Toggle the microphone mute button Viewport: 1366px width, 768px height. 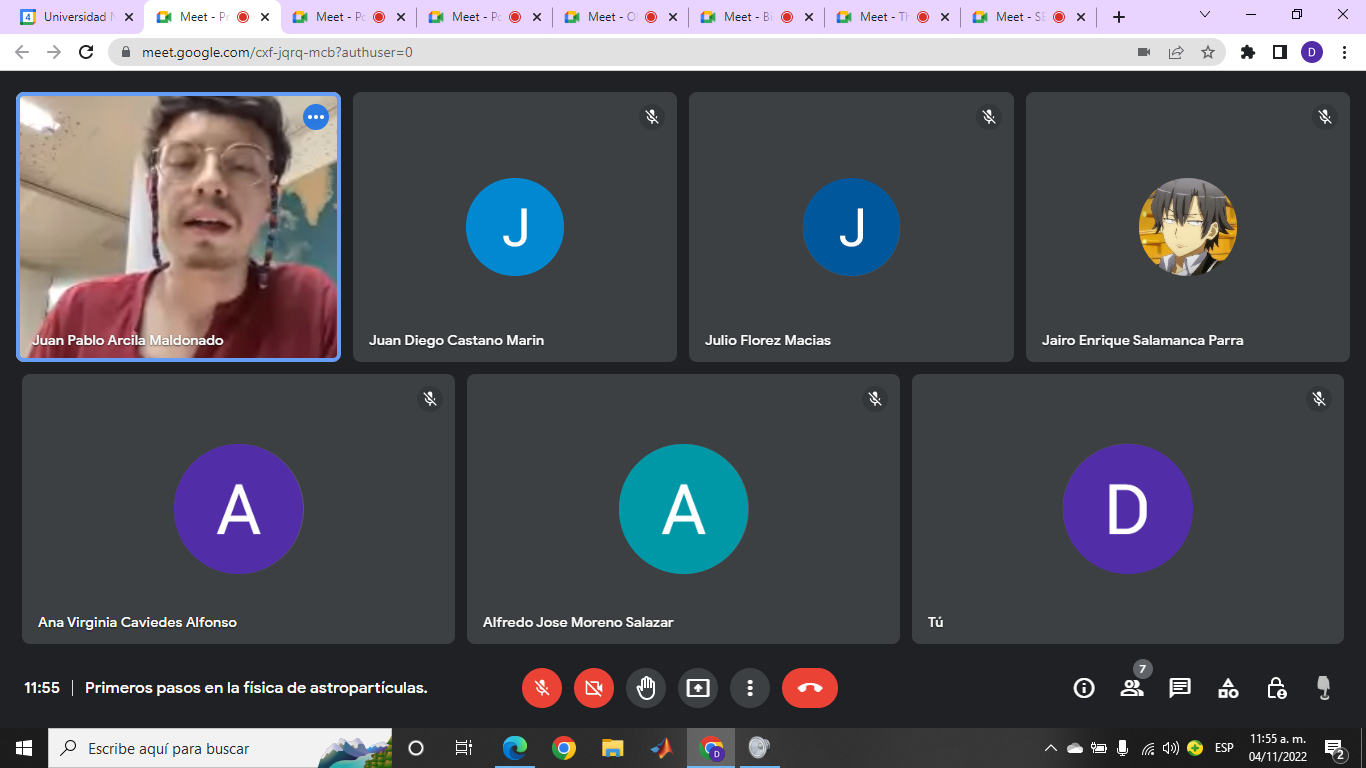click(542, 688)
